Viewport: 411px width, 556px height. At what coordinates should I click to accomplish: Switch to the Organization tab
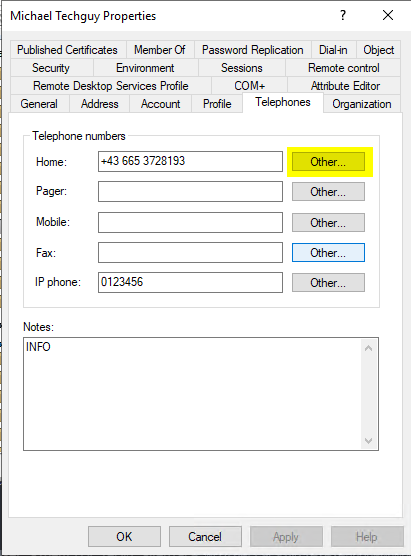point(362,104)
